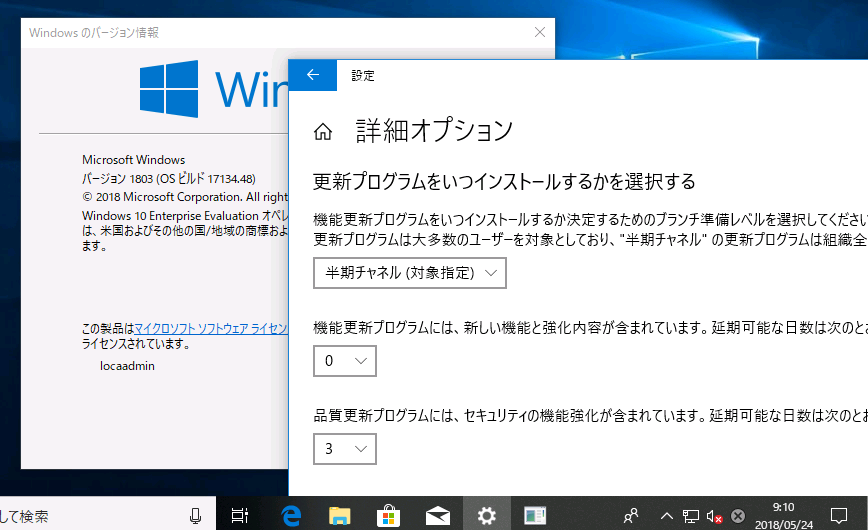Click the Windows logo in version dialog
The image size is (868, 530).
pyautogui.click(x=169, y=89)
